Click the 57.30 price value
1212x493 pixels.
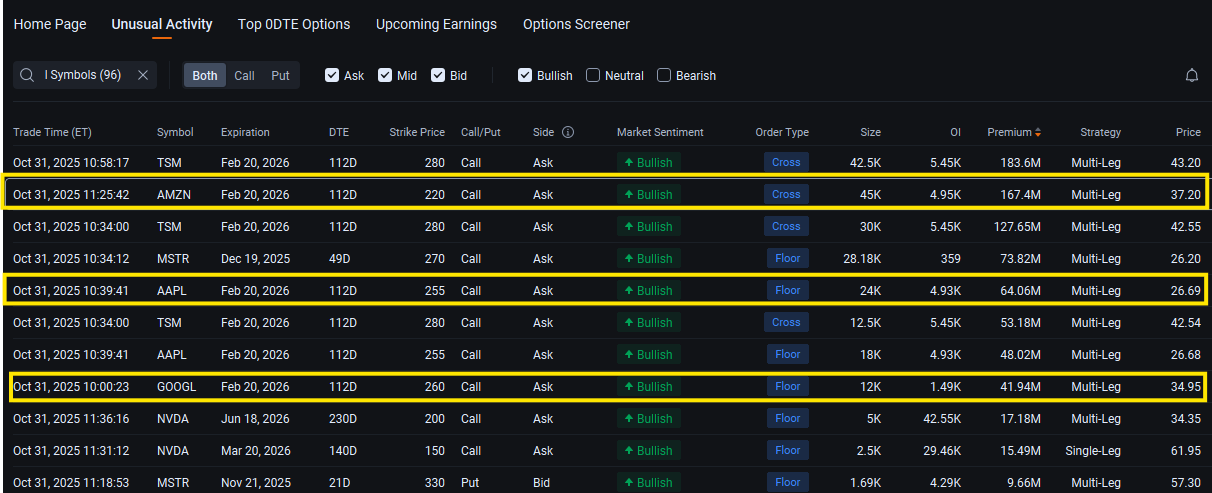point(1186,483)
